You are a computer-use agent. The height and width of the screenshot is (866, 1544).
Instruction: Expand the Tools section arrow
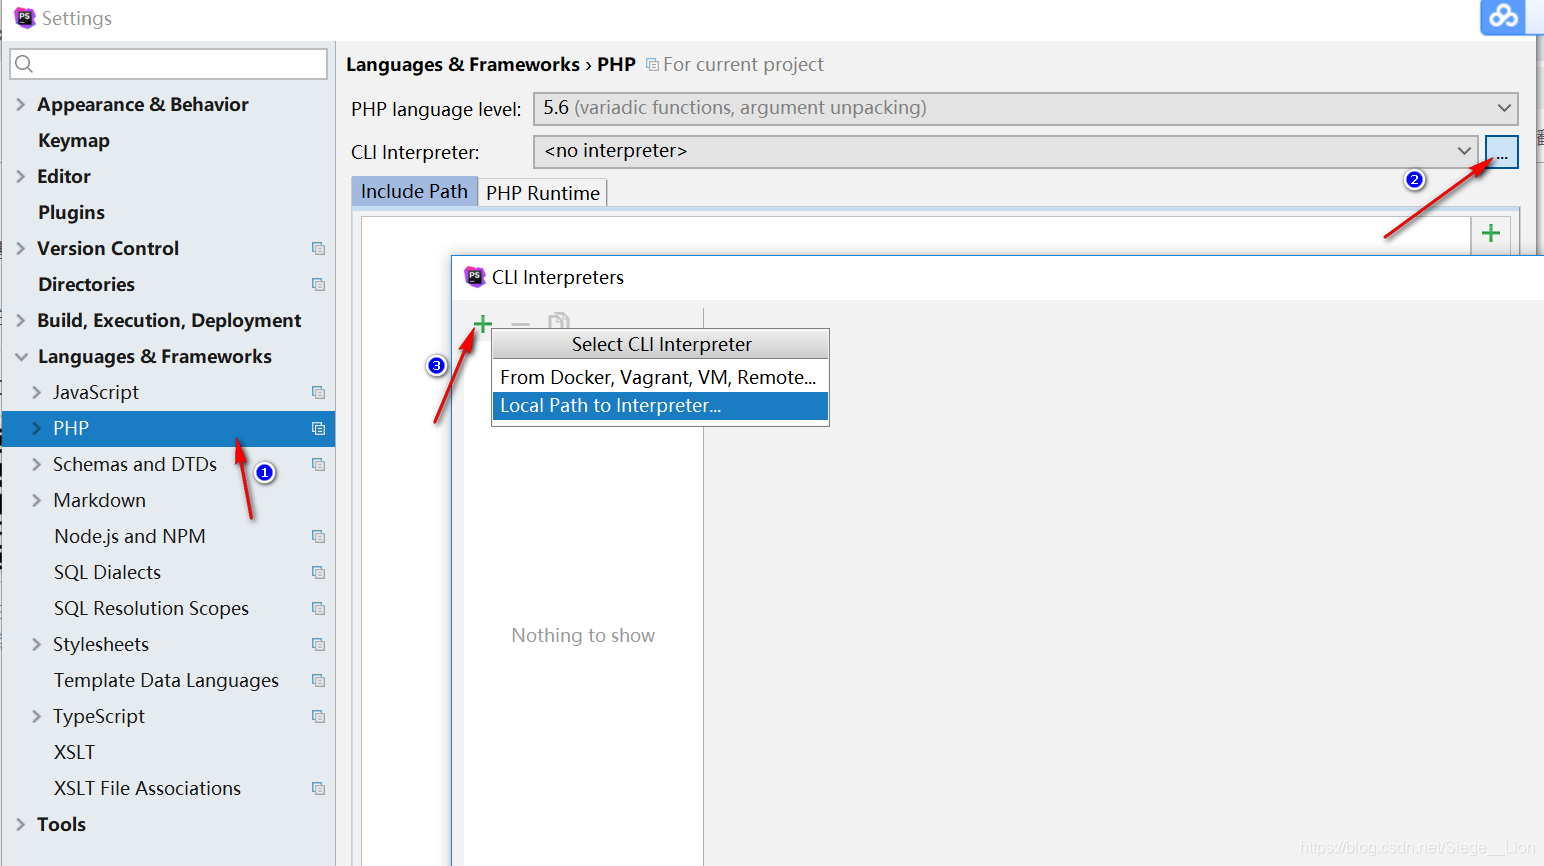[x=21, y=824]
